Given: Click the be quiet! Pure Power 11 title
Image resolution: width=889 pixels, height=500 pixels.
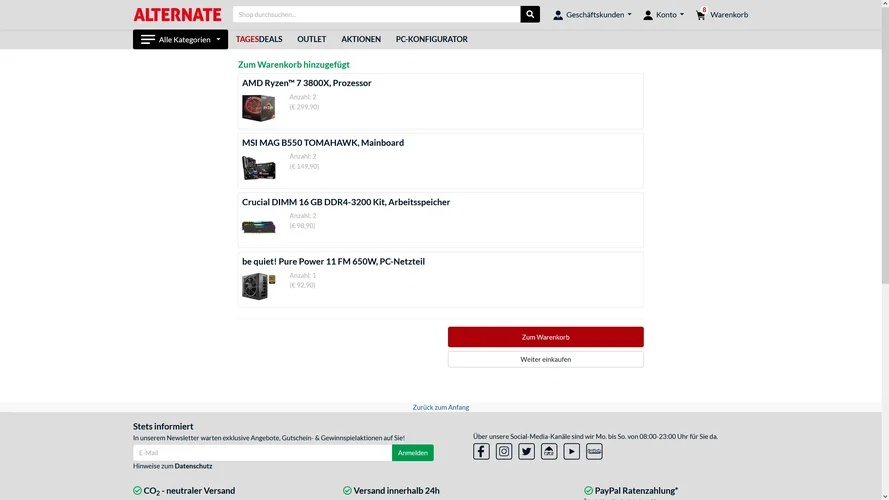Looking at the screenshot, I should coord(333,261).
